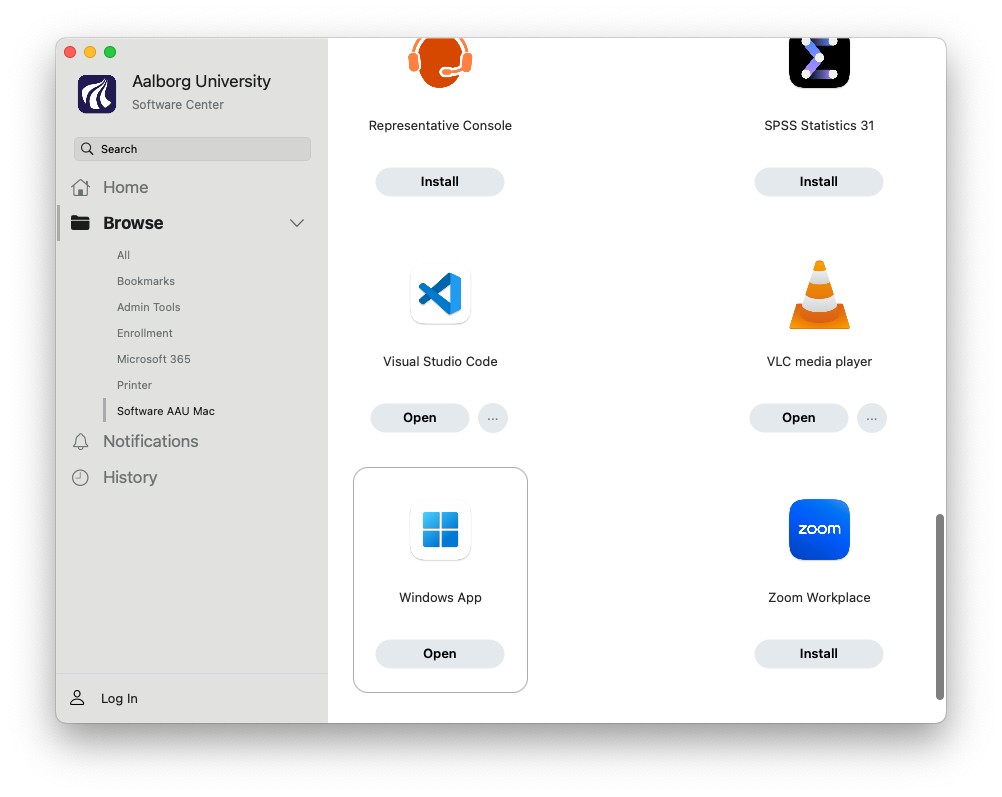Screen dimensions: 1002x797
Task: Open more options for Visual Studio Code
Action: [x=493, y=418]
